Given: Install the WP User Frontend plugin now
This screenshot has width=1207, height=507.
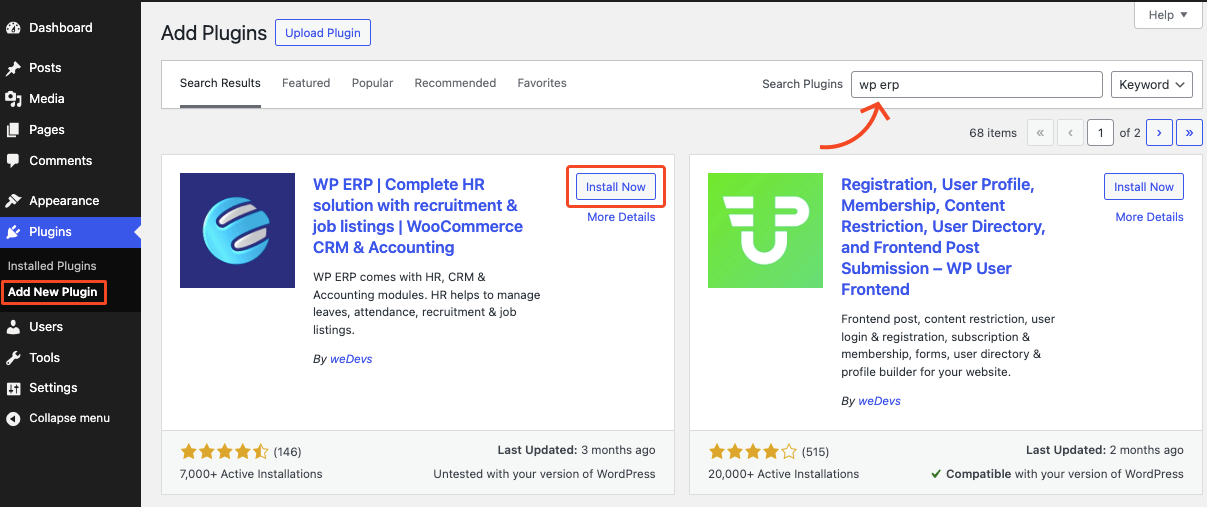Looking at the screenshot, I should pos(1144,187).
